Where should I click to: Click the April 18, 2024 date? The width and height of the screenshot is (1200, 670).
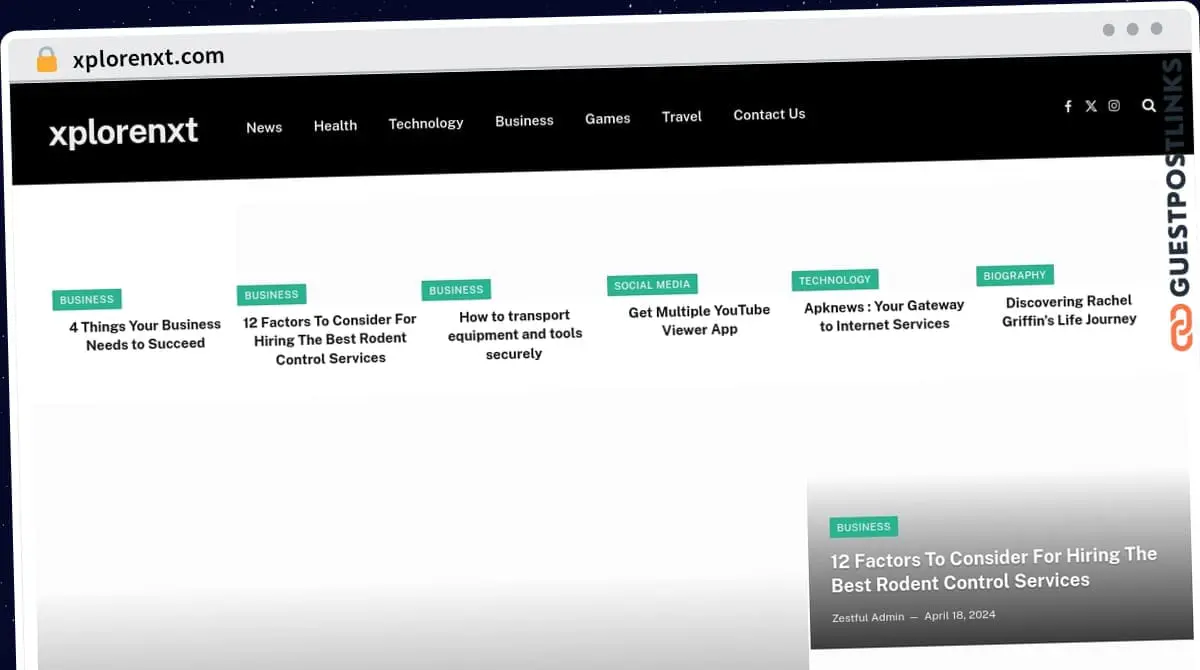(960, 615)
